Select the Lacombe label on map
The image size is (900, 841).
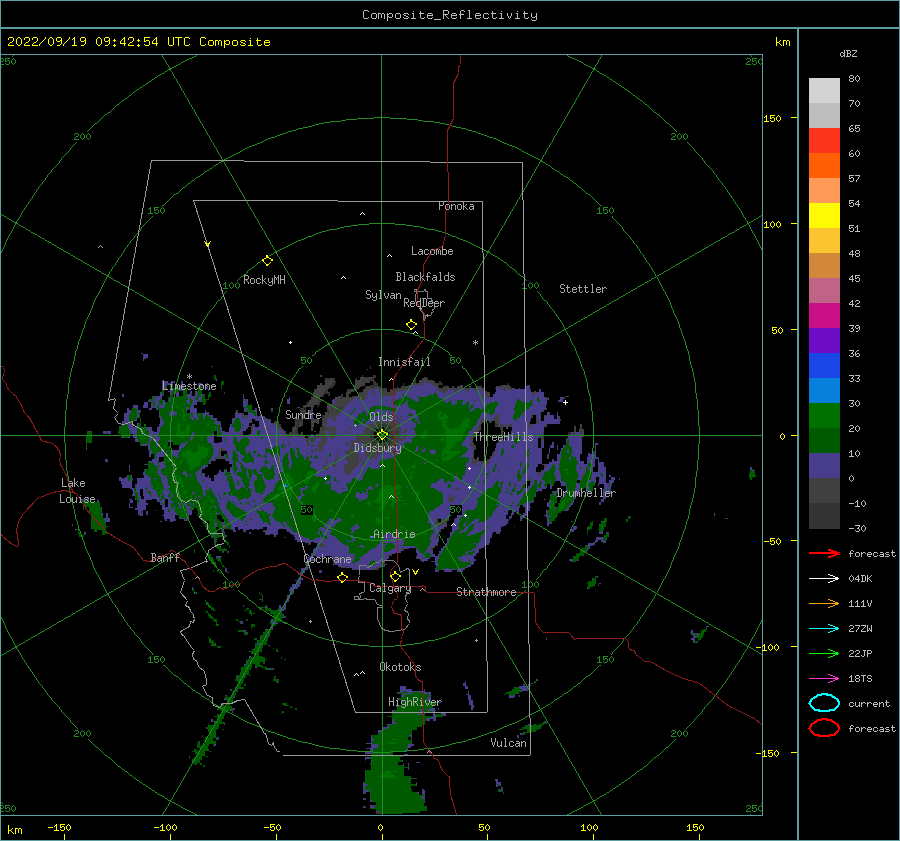[432, 251]
